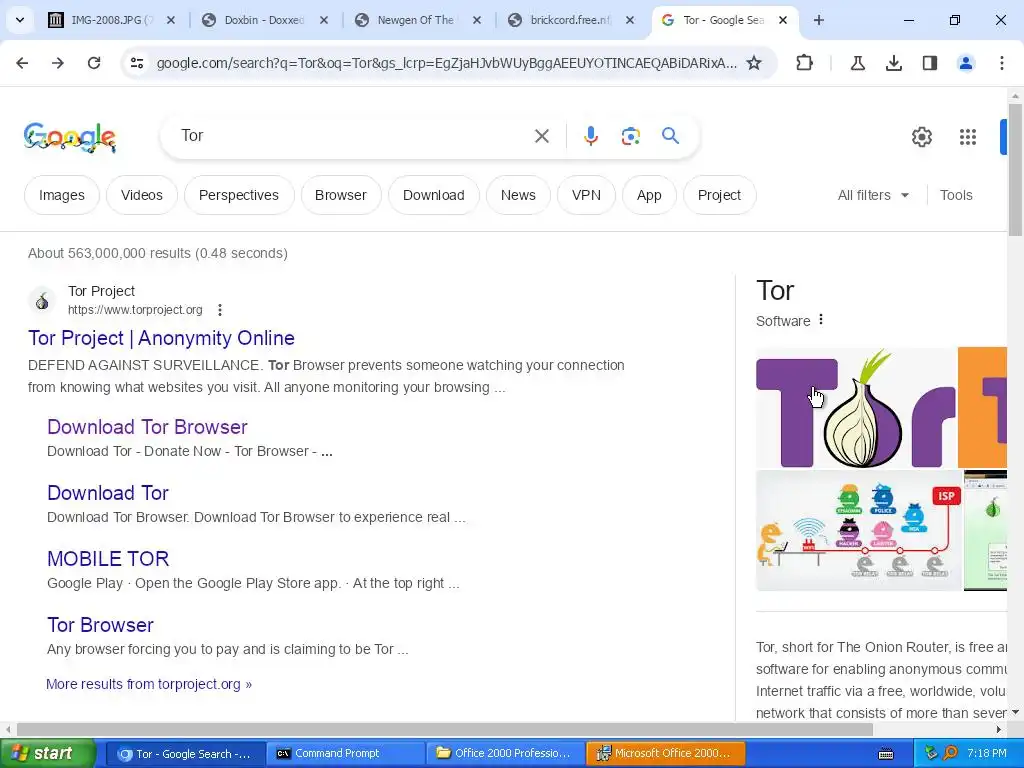Open Tor Project | Anonymity Online result
The height and width of the screenshot is (768, 1024).
[161, 338]
